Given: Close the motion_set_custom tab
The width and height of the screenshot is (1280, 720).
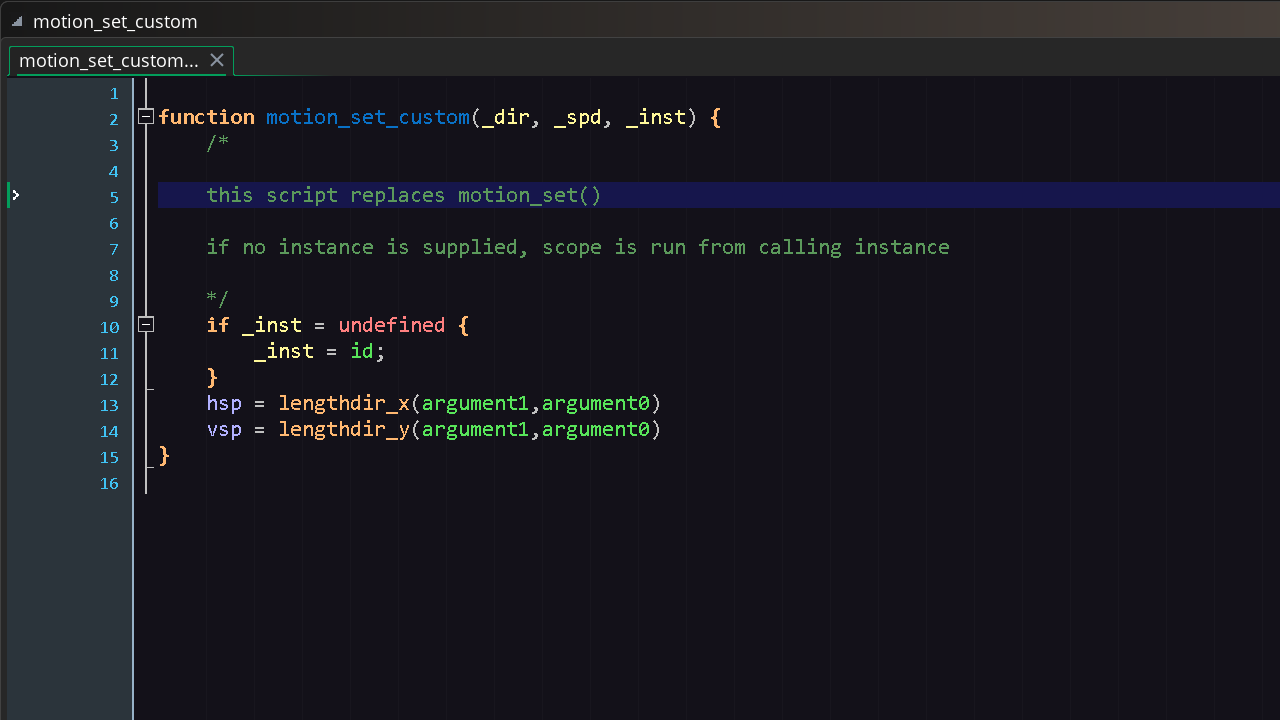Looking at the screenshot, I should [217, 60].
